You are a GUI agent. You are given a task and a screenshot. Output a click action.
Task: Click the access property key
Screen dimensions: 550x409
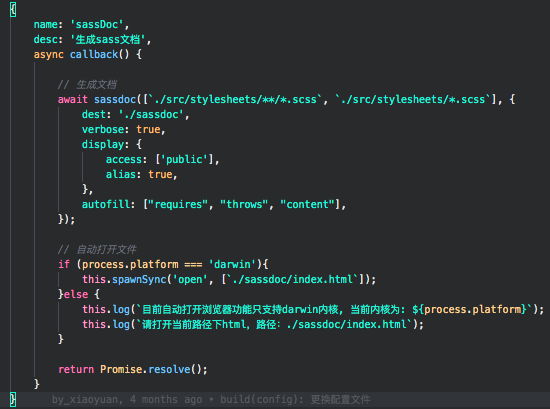tap(123, 160)
